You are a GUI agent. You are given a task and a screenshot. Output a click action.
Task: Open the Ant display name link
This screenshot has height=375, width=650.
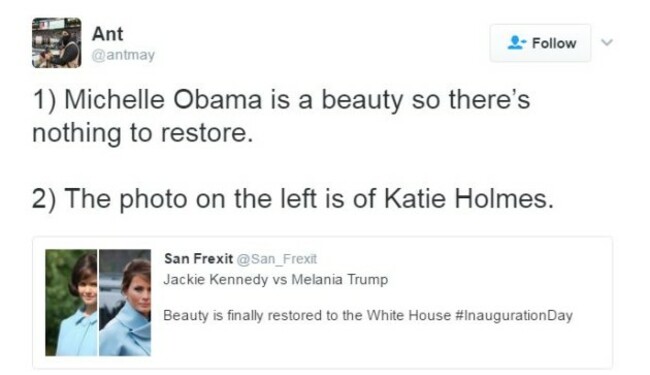[x=107, y=34]
